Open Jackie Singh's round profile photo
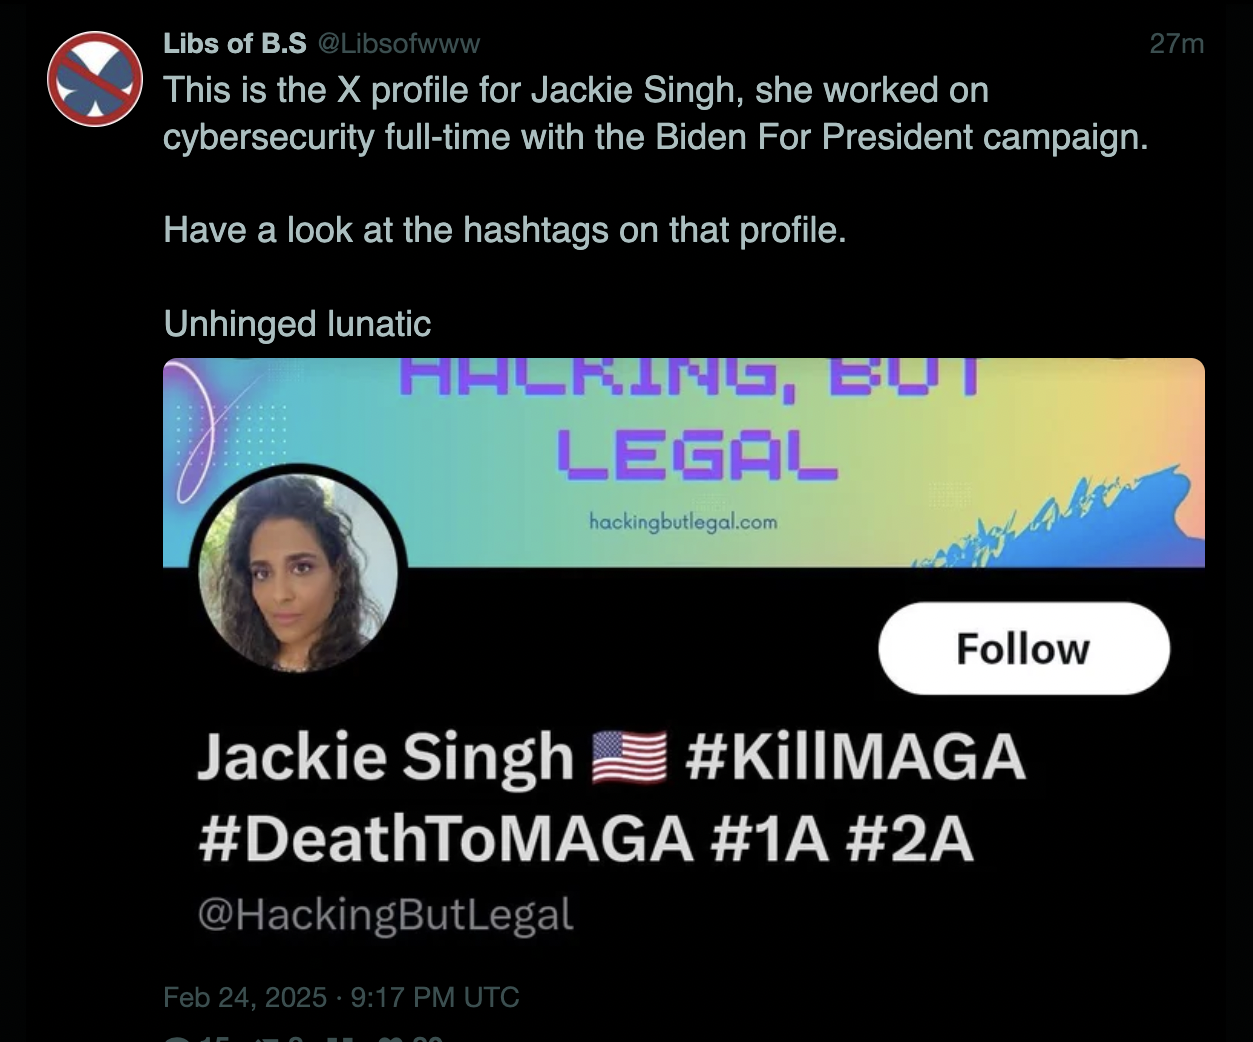Screen dimensions: 1253x1042 298,572
